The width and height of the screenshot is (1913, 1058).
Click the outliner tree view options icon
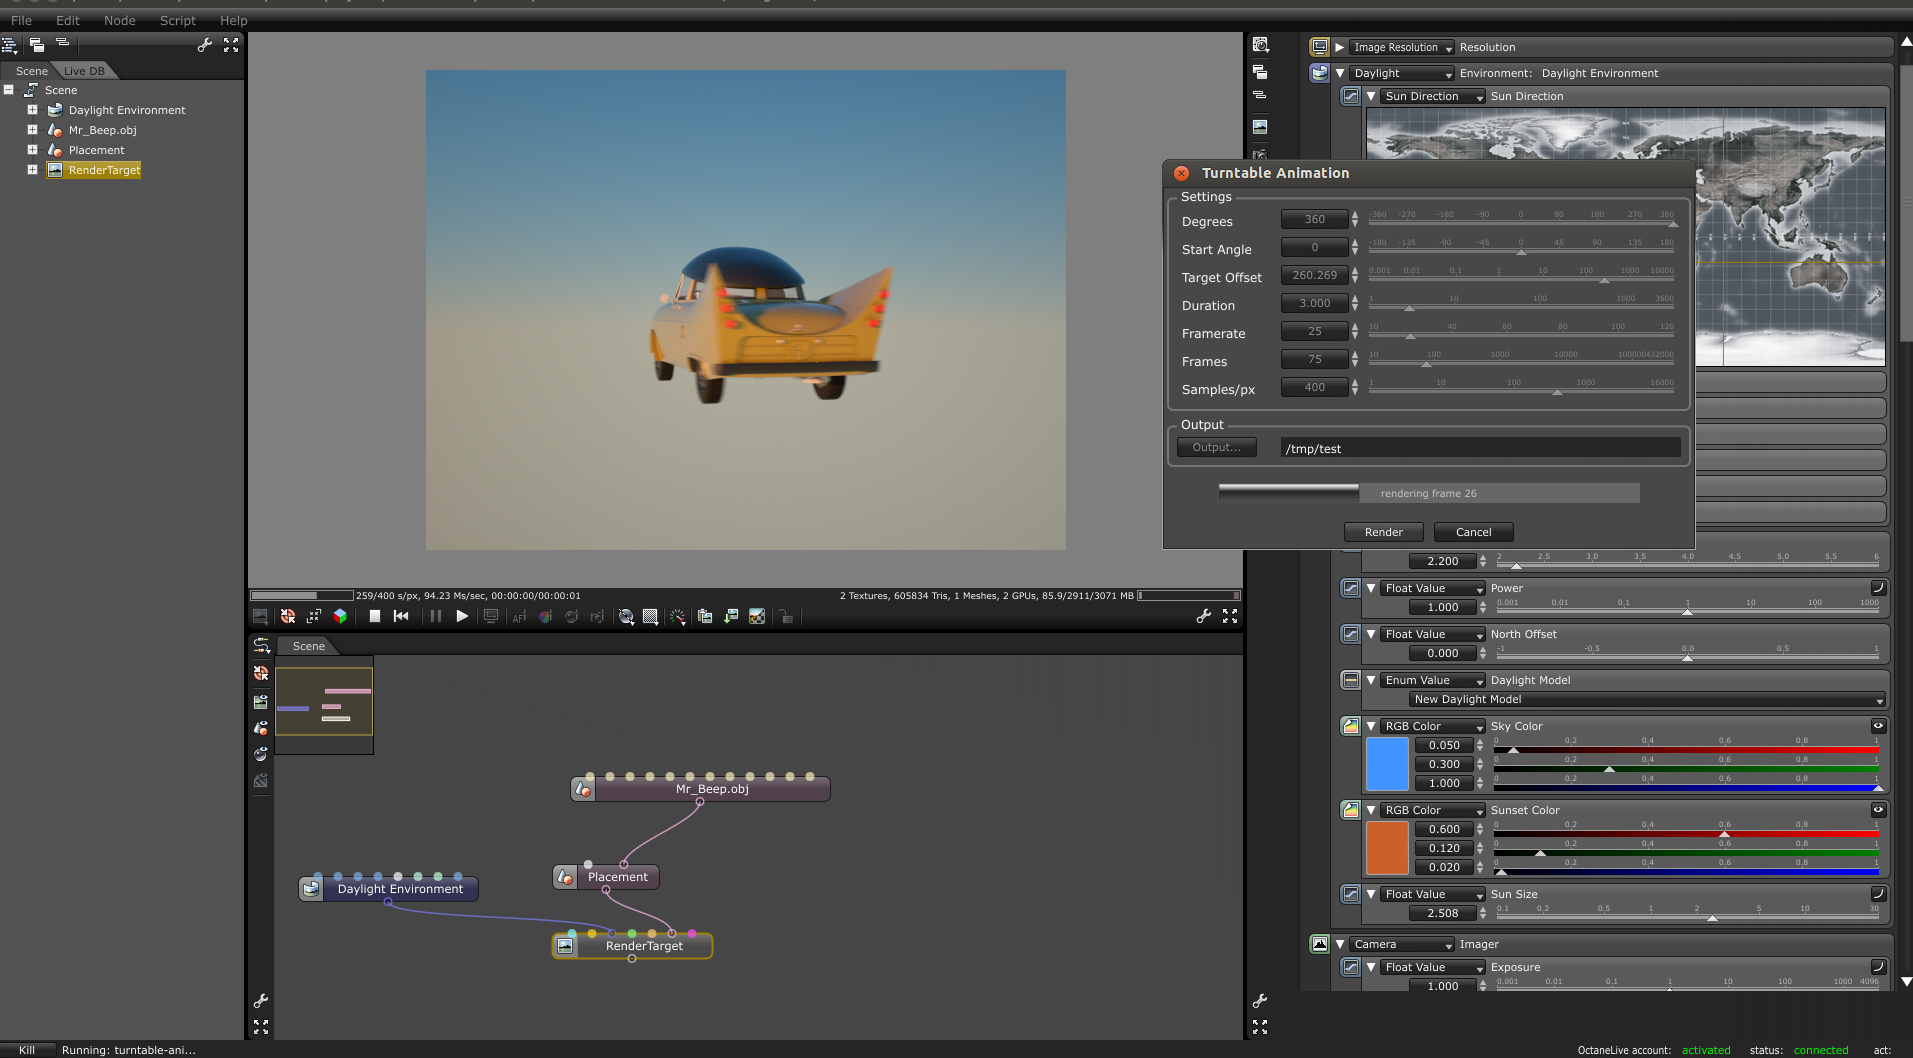[x=10, y=45]
